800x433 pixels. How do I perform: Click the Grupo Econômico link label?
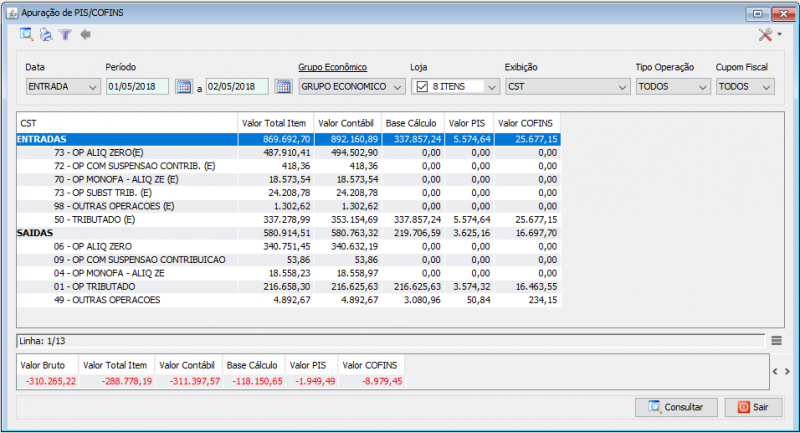[333, 67]
